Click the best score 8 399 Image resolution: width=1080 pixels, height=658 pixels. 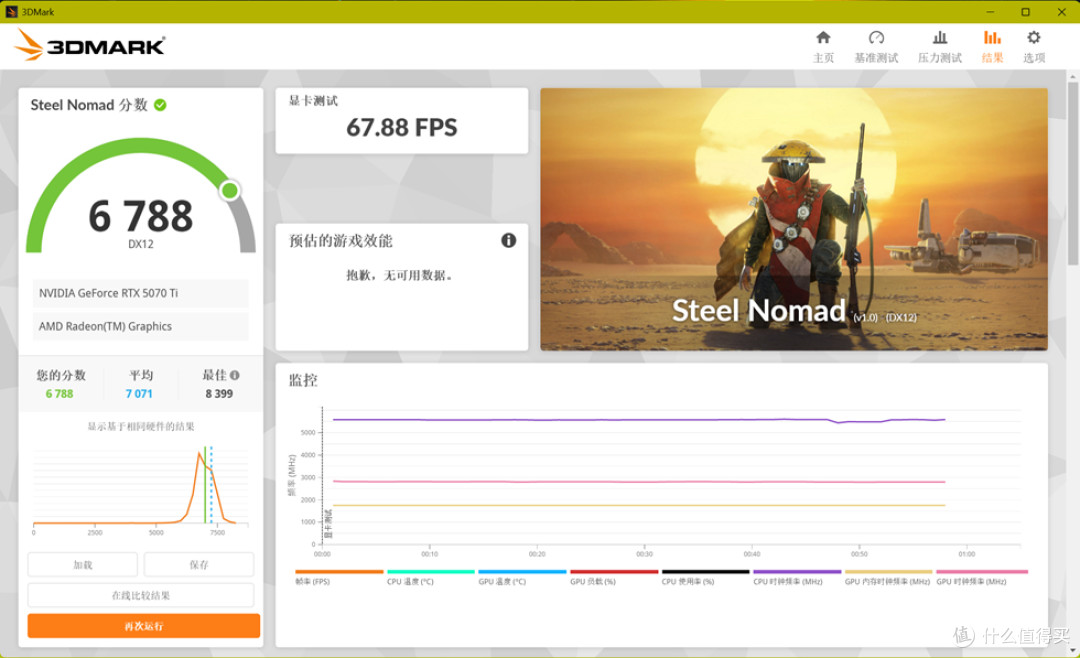coord(219,393)
